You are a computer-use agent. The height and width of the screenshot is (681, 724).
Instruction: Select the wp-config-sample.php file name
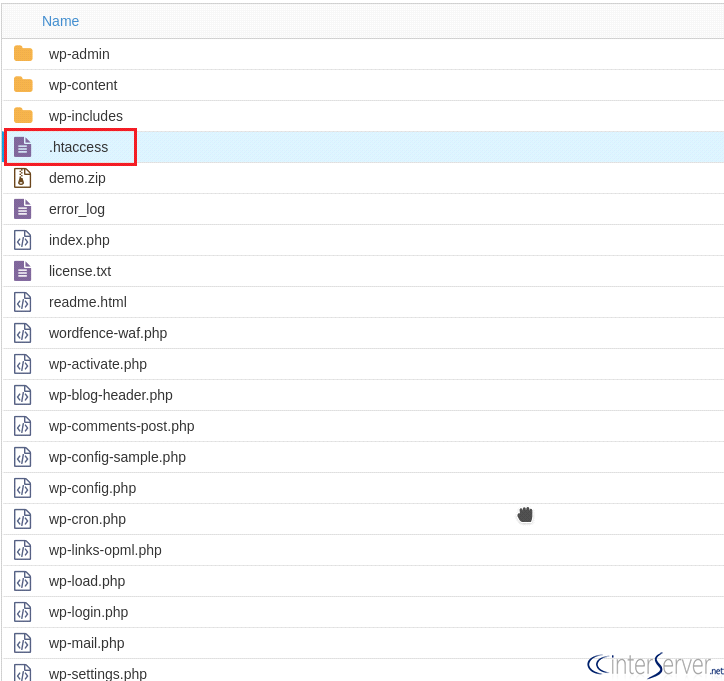117,458
